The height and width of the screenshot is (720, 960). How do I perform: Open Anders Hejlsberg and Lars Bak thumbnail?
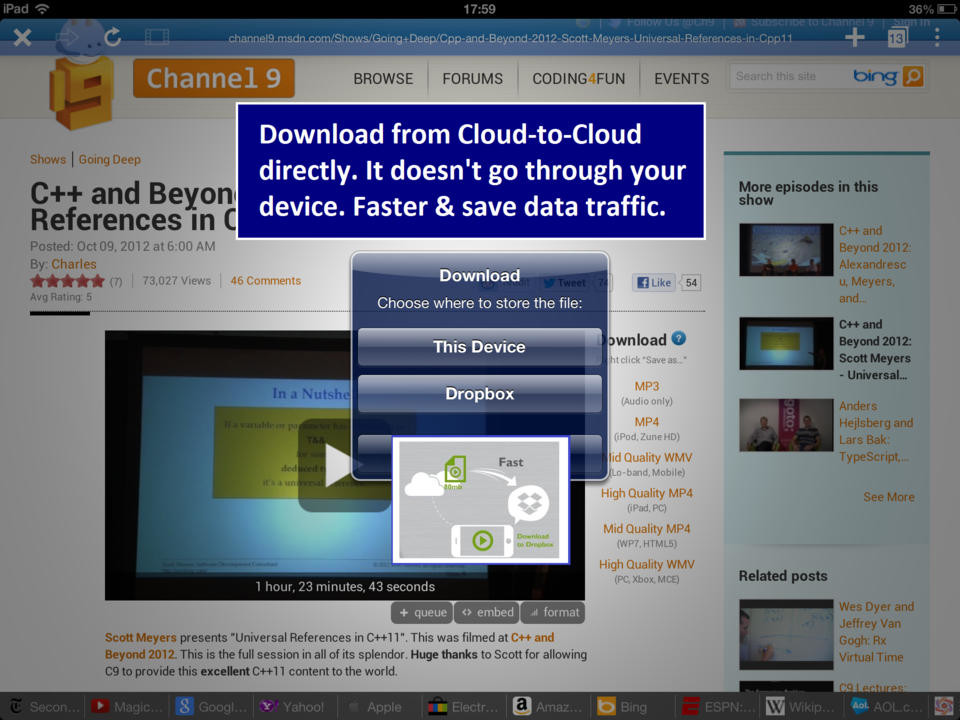[x=786, y=425]
